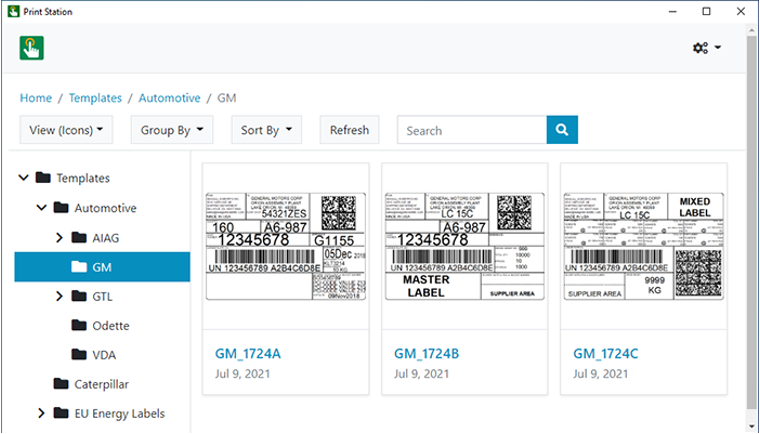Screen dimensions: 760x434
Task: Click the EU Energy Labels folder icon
Action: click(60, 412)
